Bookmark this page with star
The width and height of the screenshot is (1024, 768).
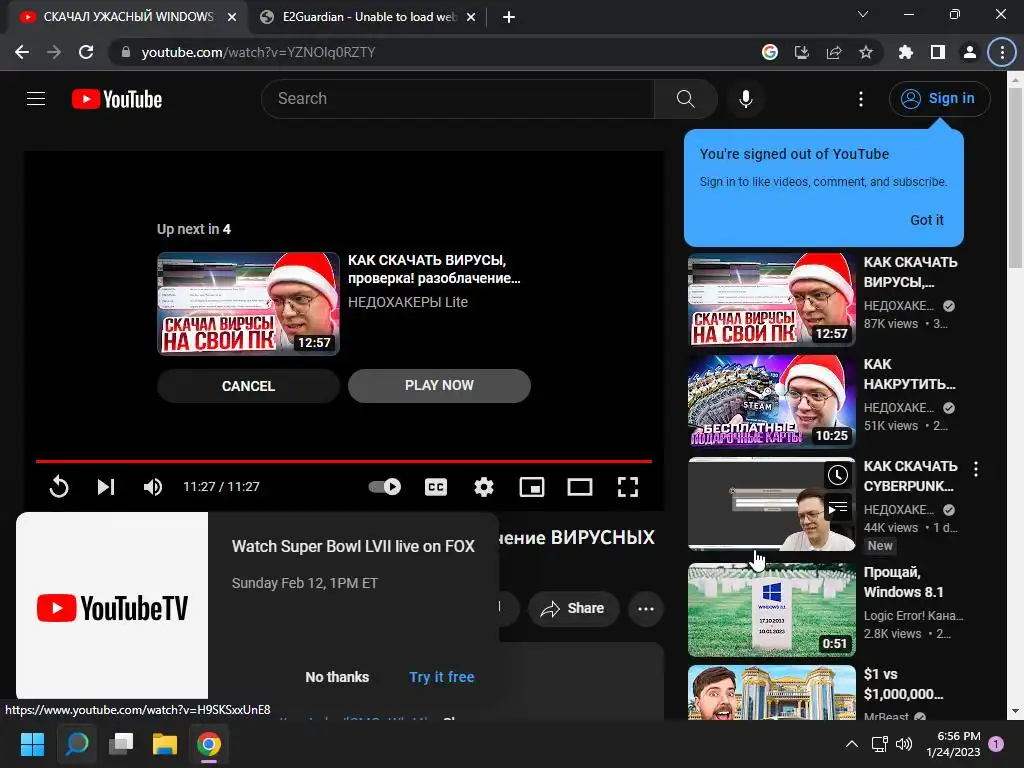(866, 52)
